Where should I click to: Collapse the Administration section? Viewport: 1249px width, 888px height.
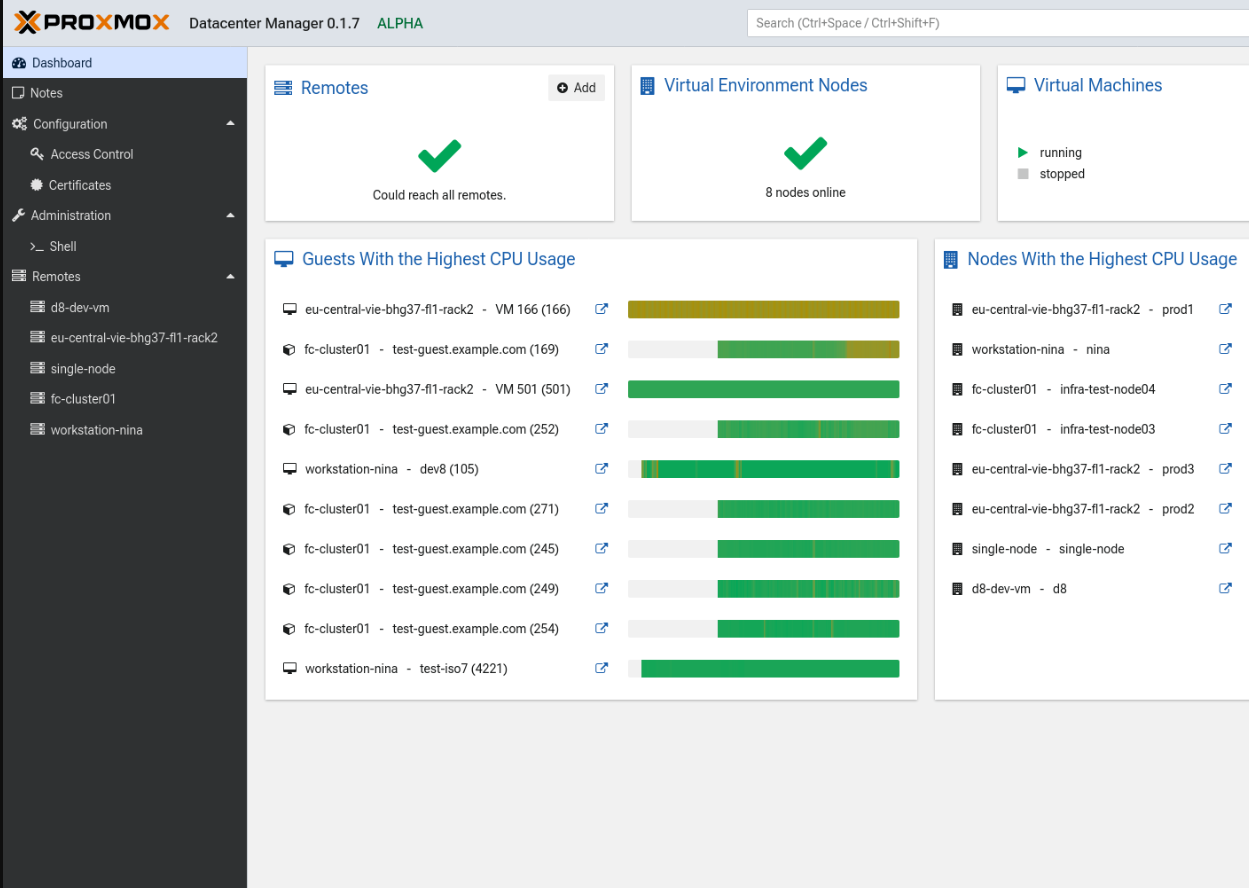click(231, 215)
